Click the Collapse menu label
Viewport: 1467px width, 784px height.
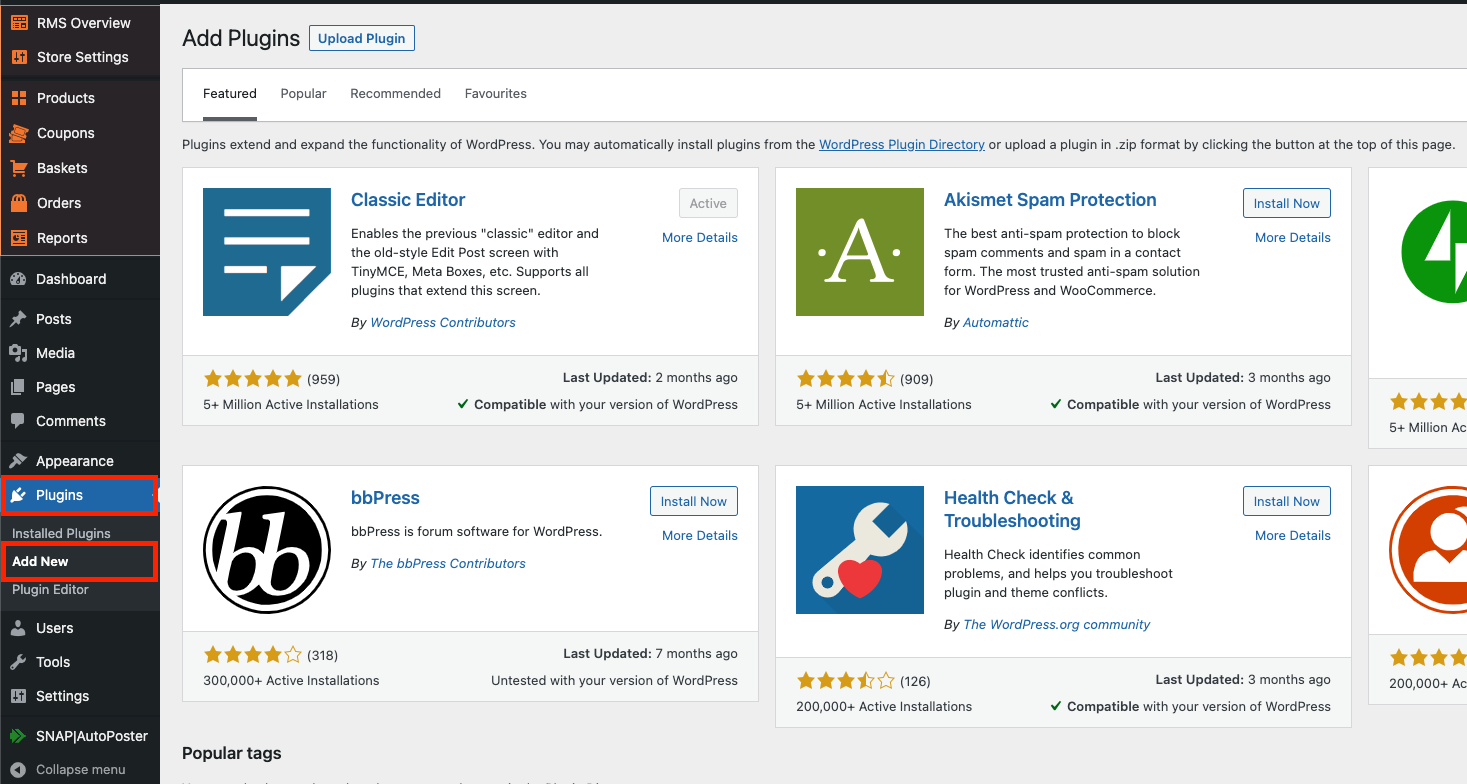tap(81, 770)
